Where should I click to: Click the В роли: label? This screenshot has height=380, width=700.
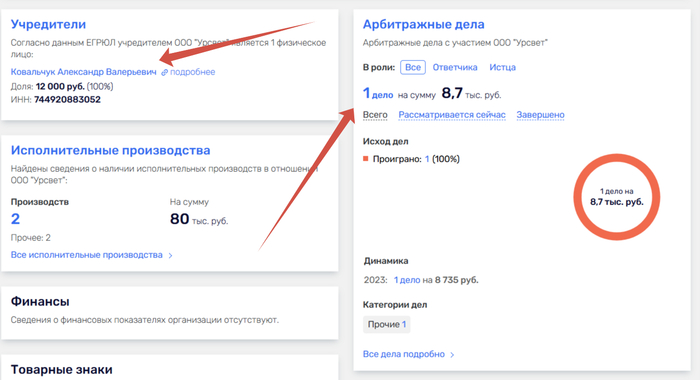pos(379,67)
